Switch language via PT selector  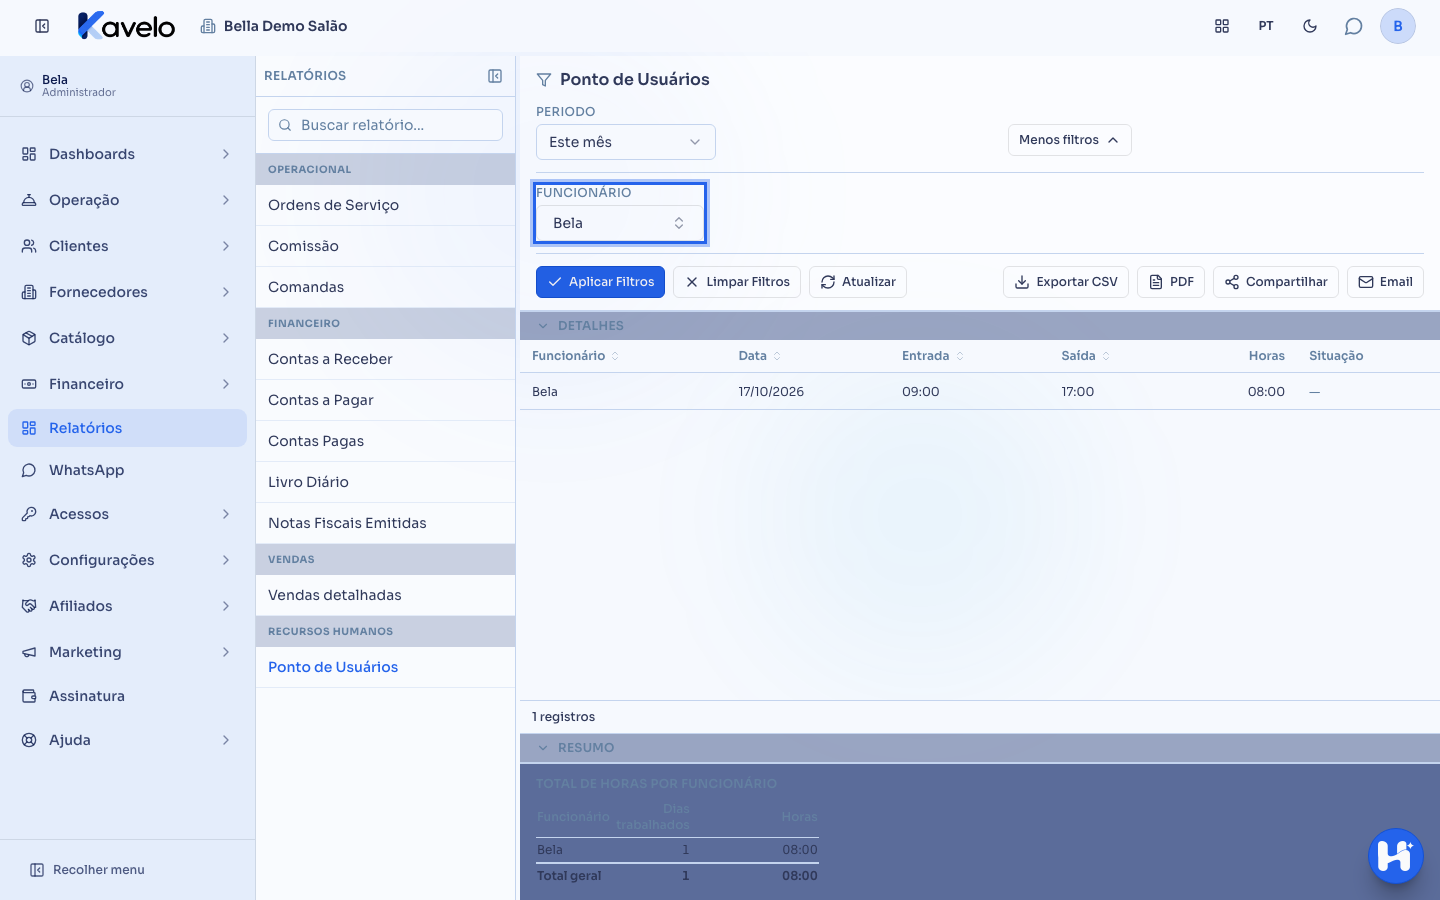pos(1266,26)
